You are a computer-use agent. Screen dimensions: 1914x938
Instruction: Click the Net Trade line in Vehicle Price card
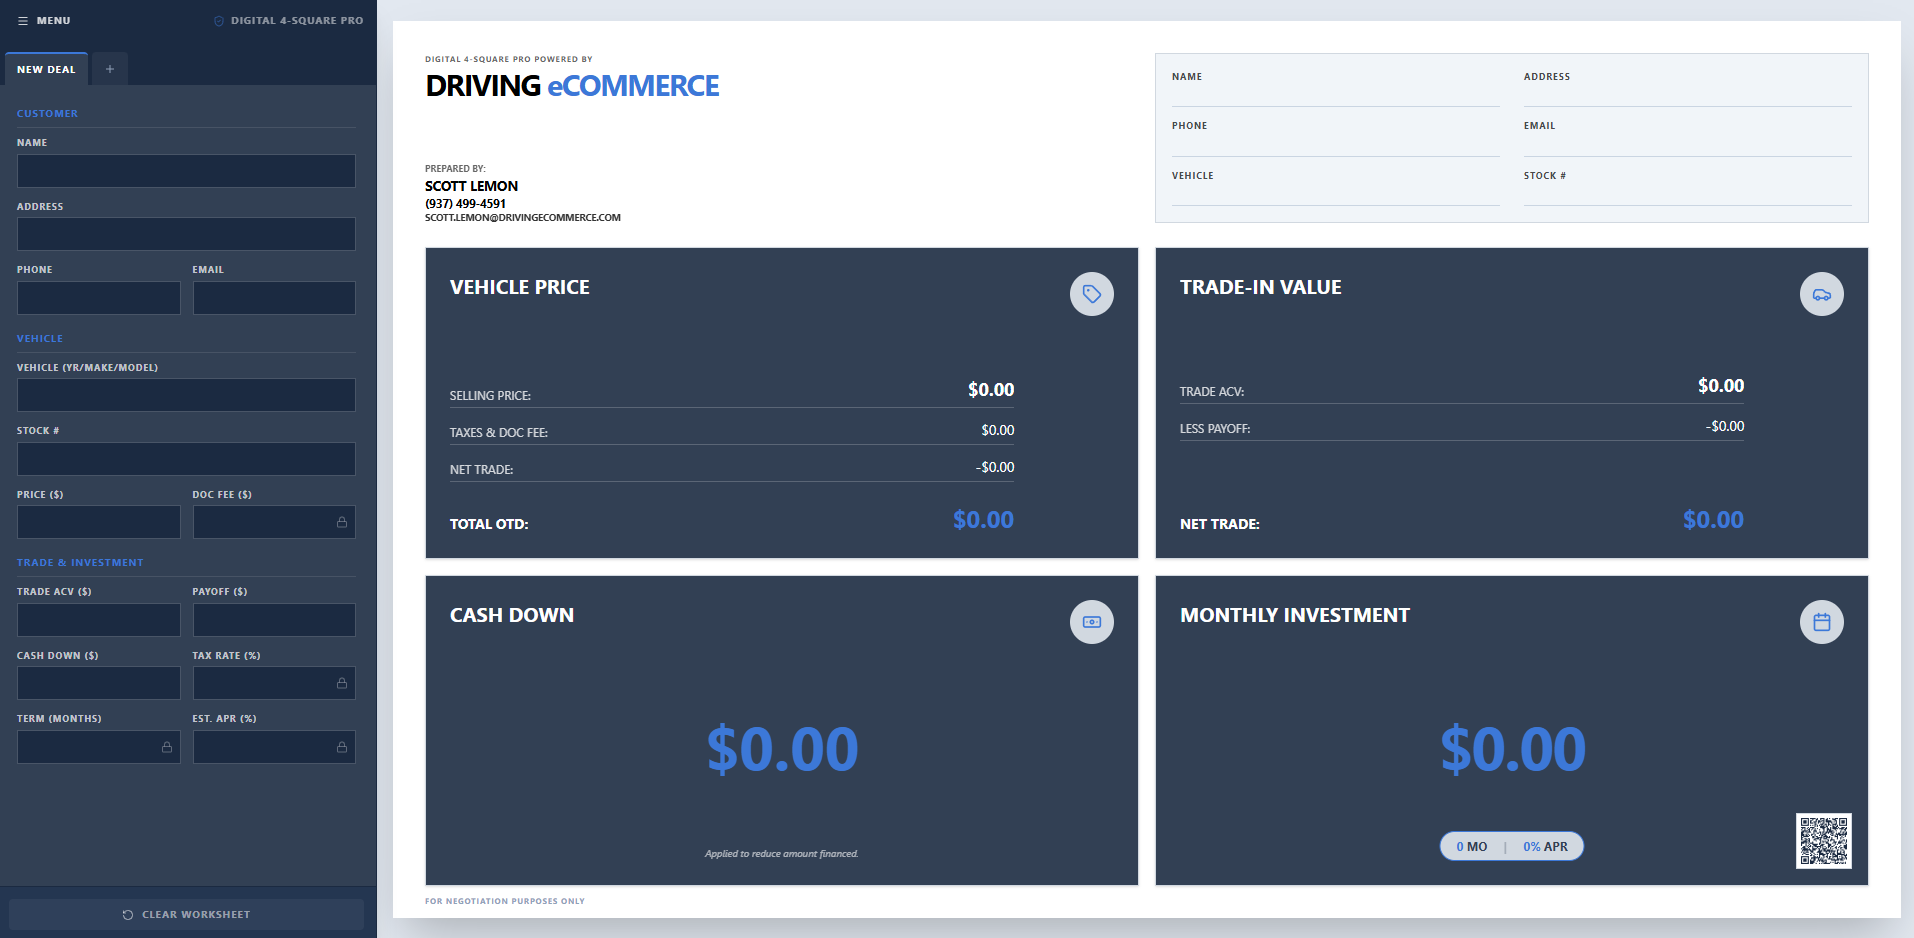click(732, 468)
